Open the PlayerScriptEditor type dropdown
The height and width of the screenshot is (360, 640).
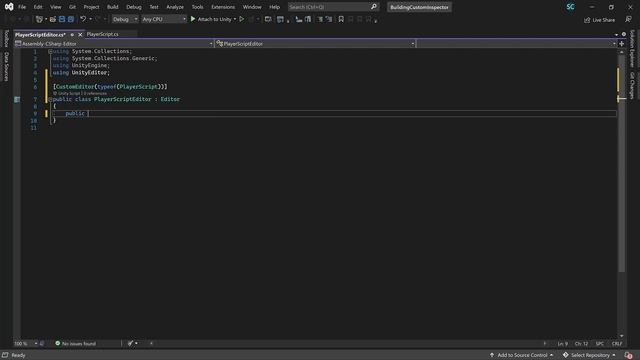(x=315, y=44)
